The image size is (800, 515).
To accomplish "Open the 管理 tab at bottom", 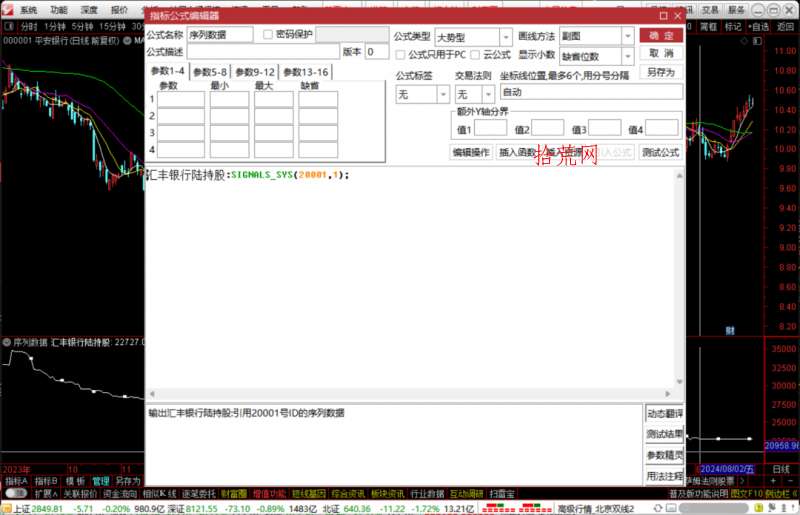I will pyautogui.click(x=101, y=481).
